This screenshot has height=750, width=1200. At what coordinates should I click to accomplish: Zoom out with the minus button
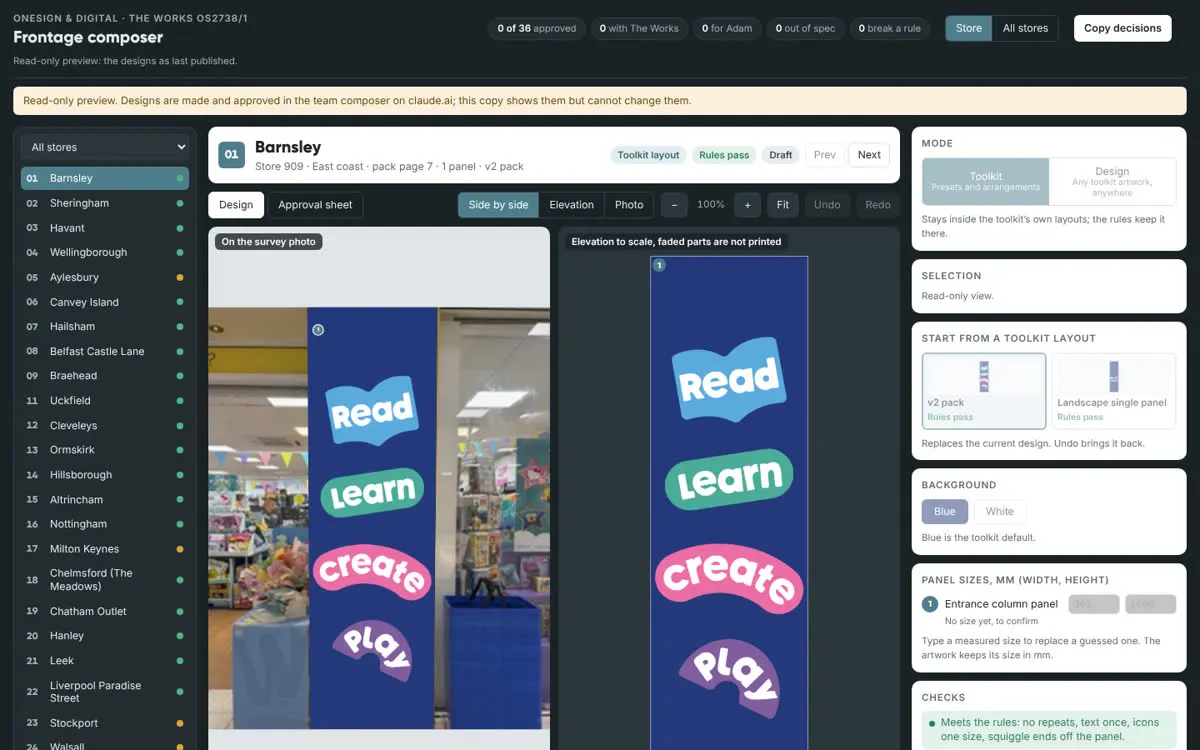pyautogui.click(x=674, y=205)
